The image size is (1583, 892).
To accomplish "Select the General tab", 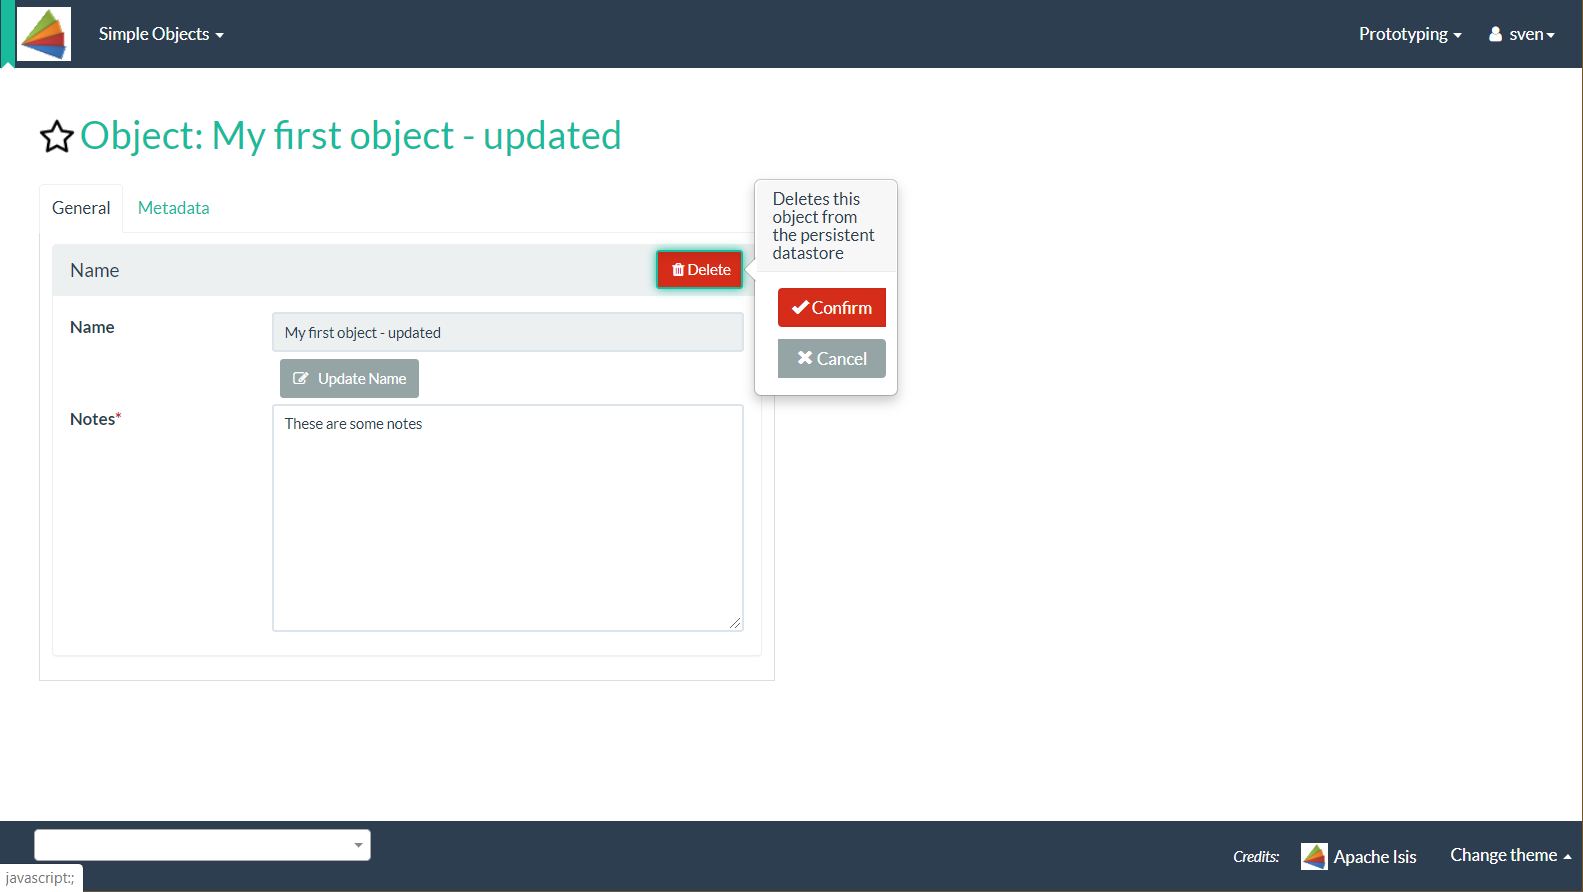I will (81, 208).
